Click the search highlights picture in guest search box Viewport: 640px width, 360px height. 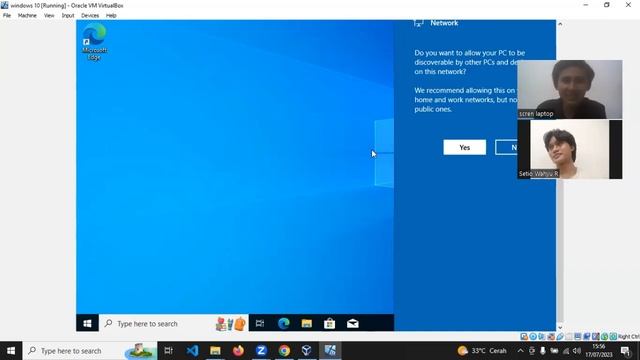tap(231, 323)
